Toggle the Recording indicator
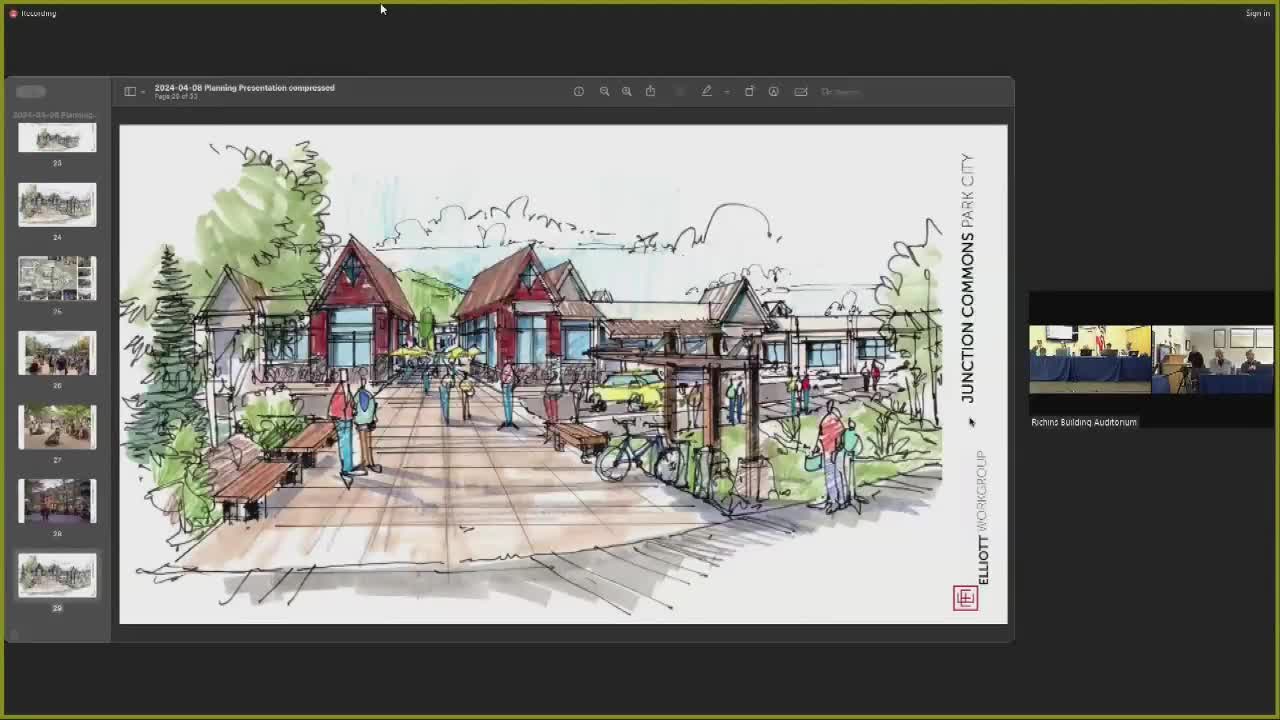 [x=33, y=13]
